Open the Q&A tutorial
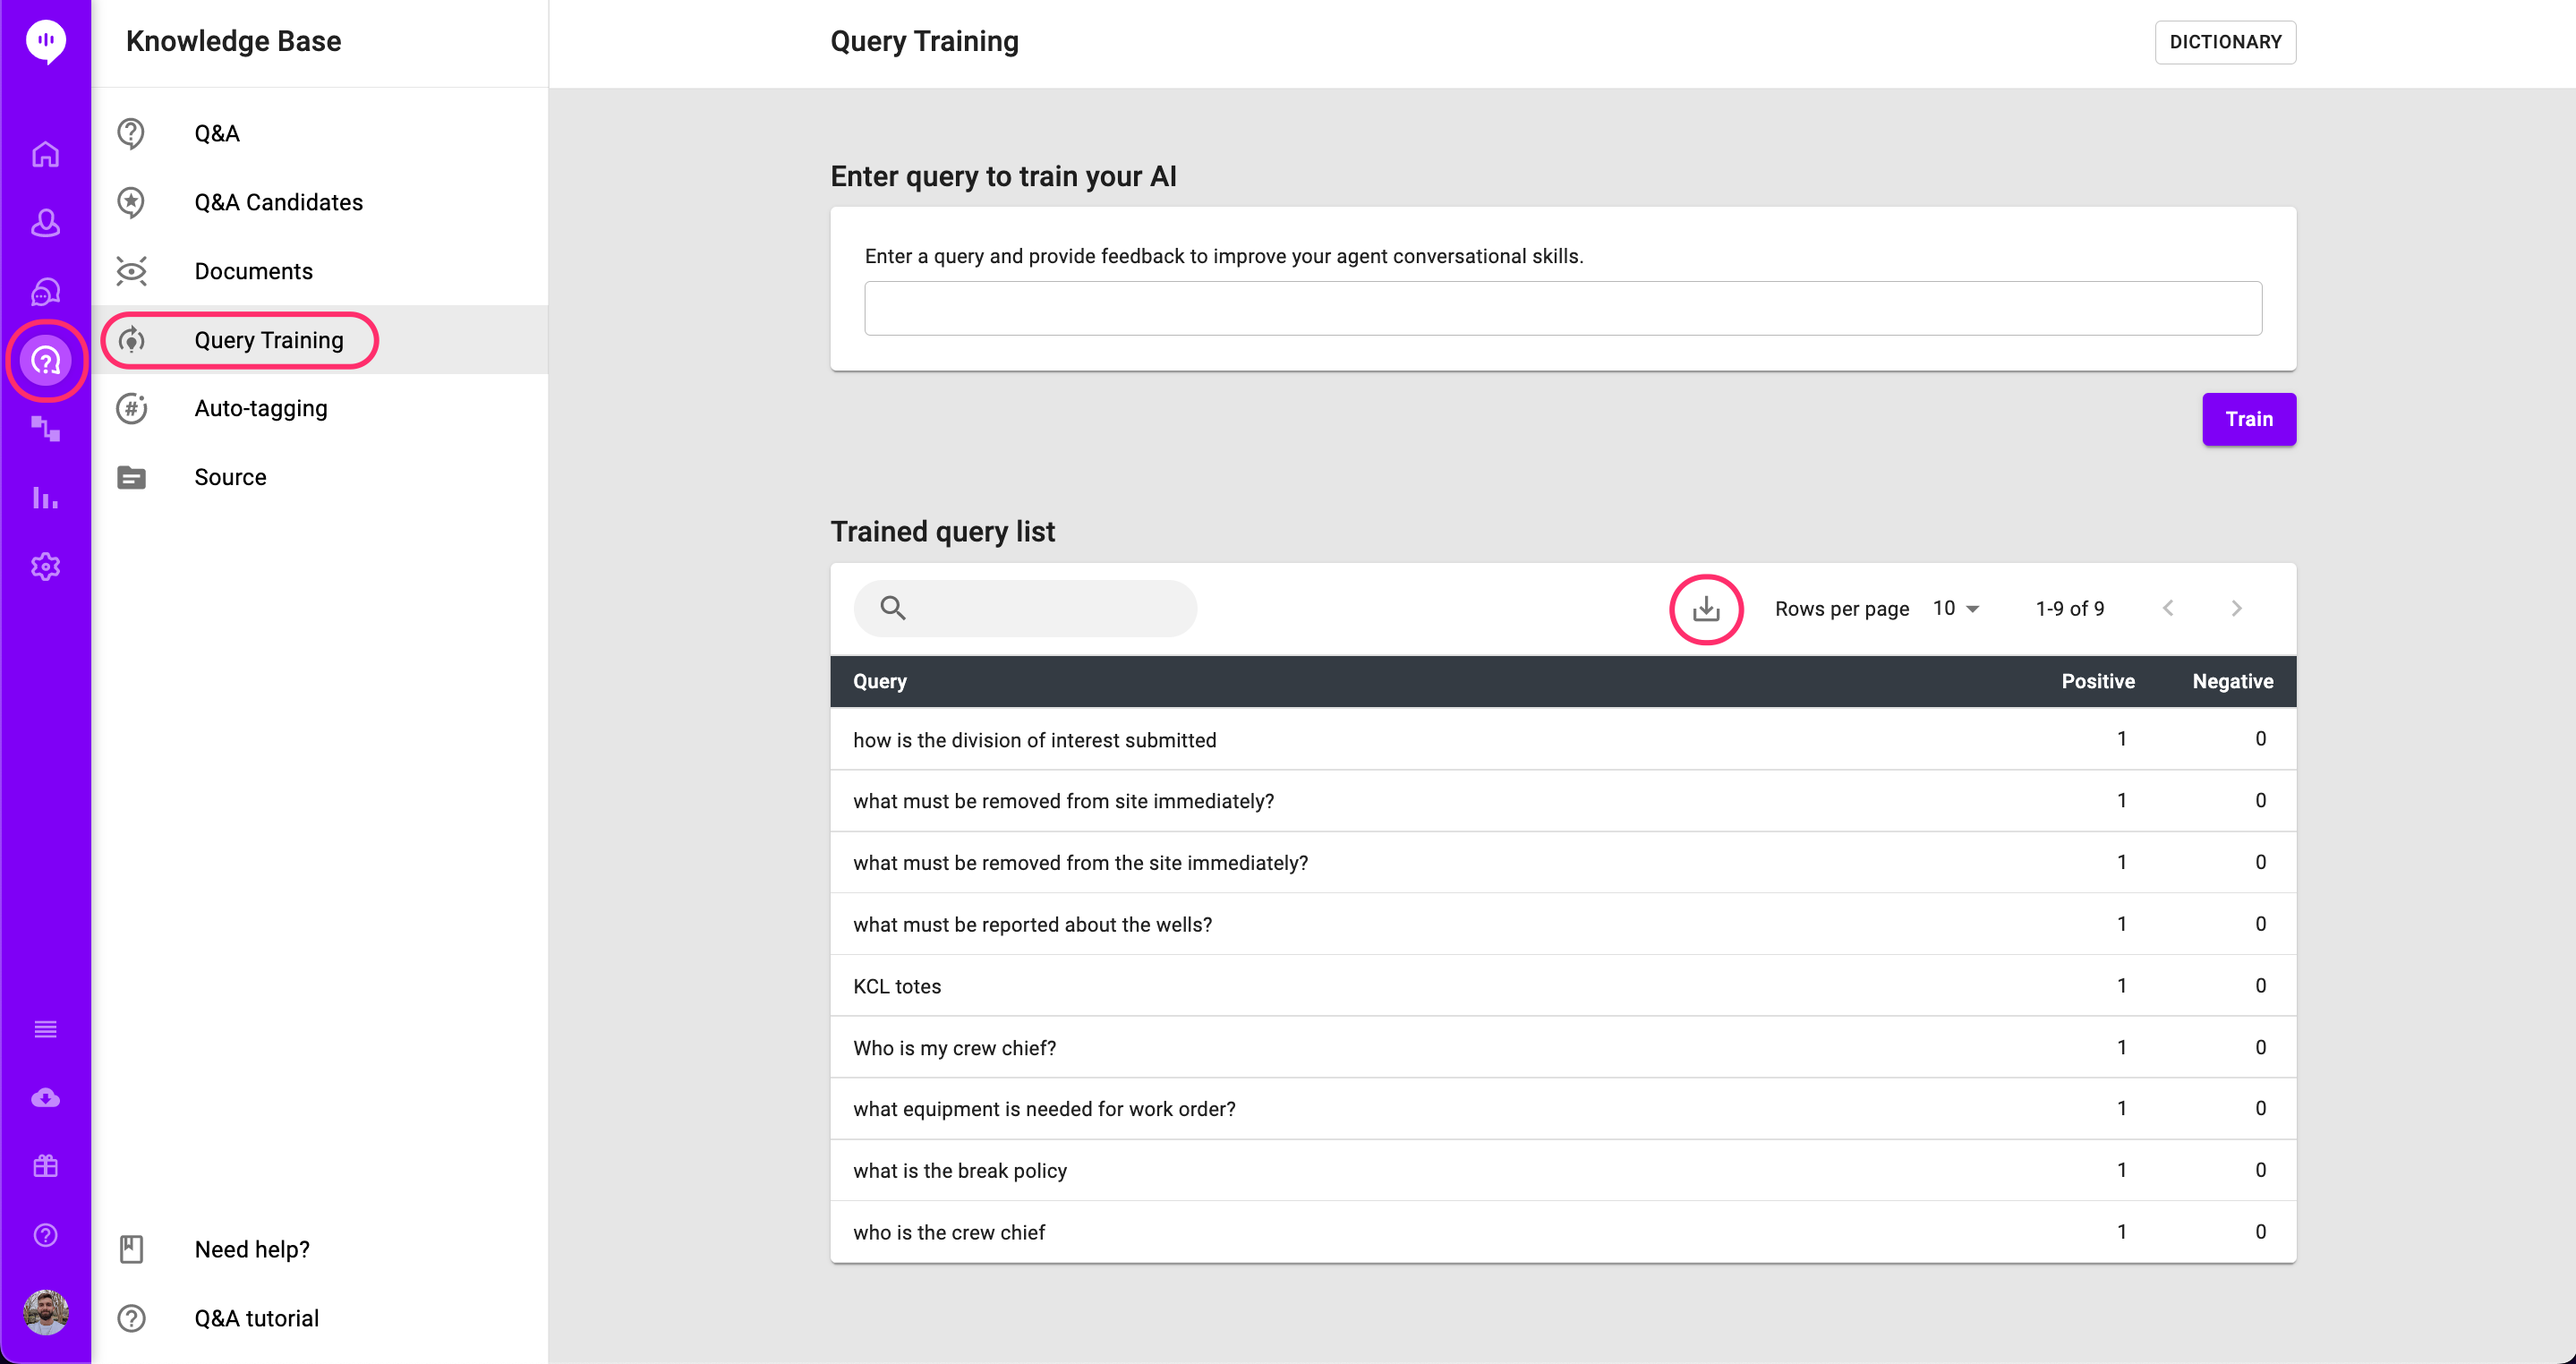Viewport: 2576px width, 1364px height. pyautogui.click(x=256, y=1318)
